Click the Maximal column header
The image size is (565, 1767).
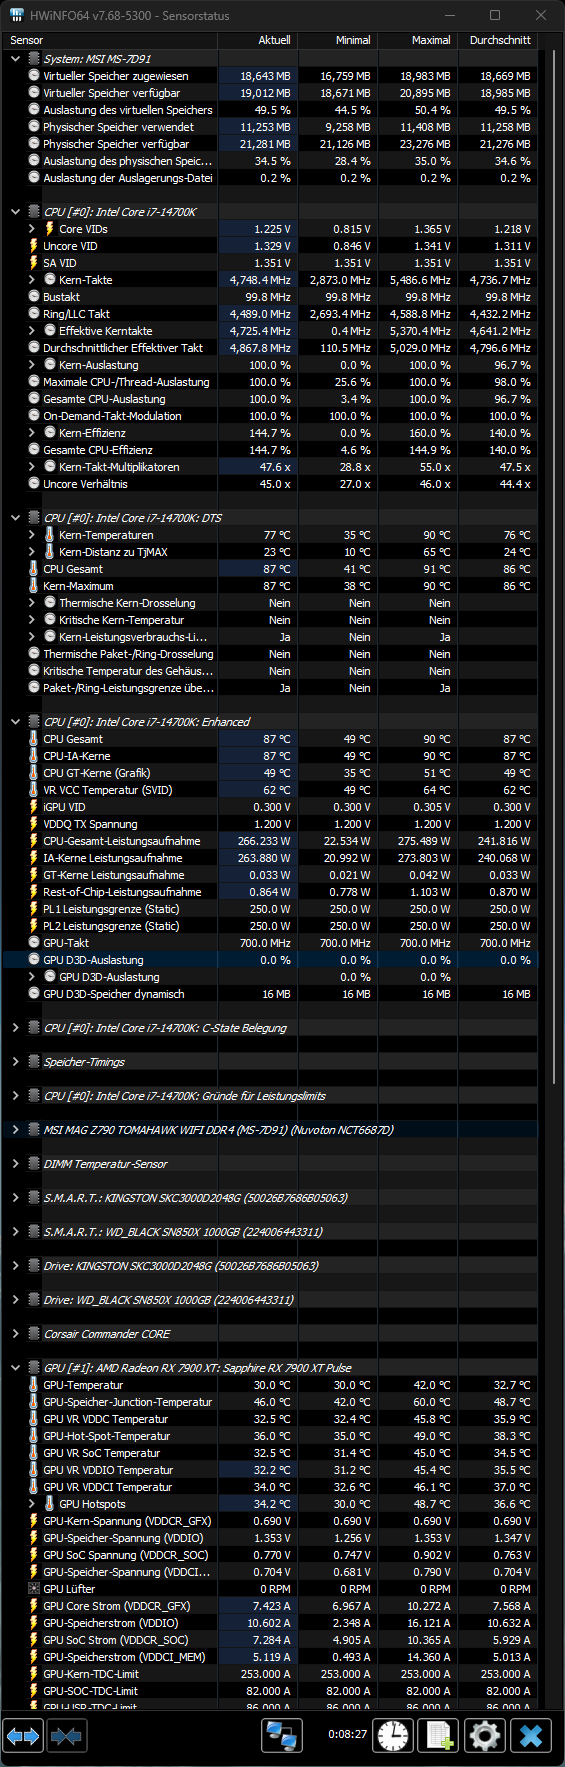click(x=417, y=40)
